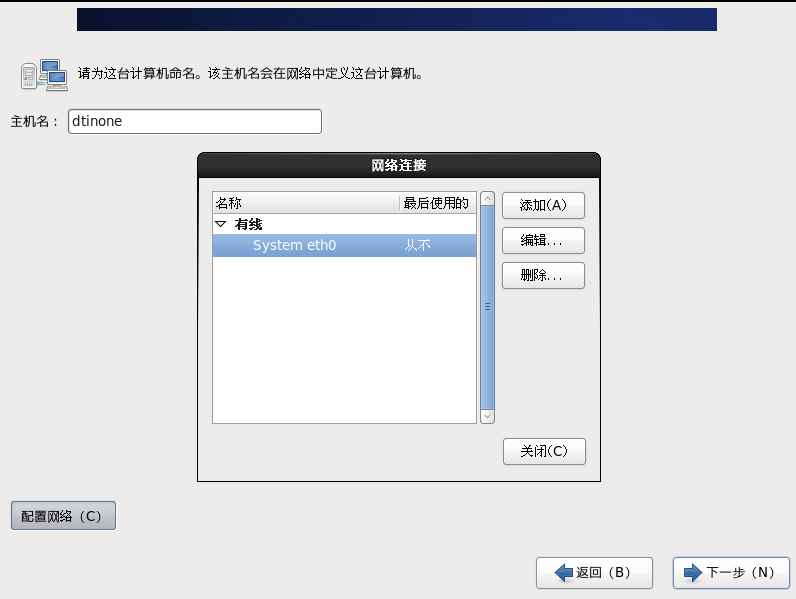Click the scrollbar up arrow in connection list
Screen dimensions: 796x599
487,198
